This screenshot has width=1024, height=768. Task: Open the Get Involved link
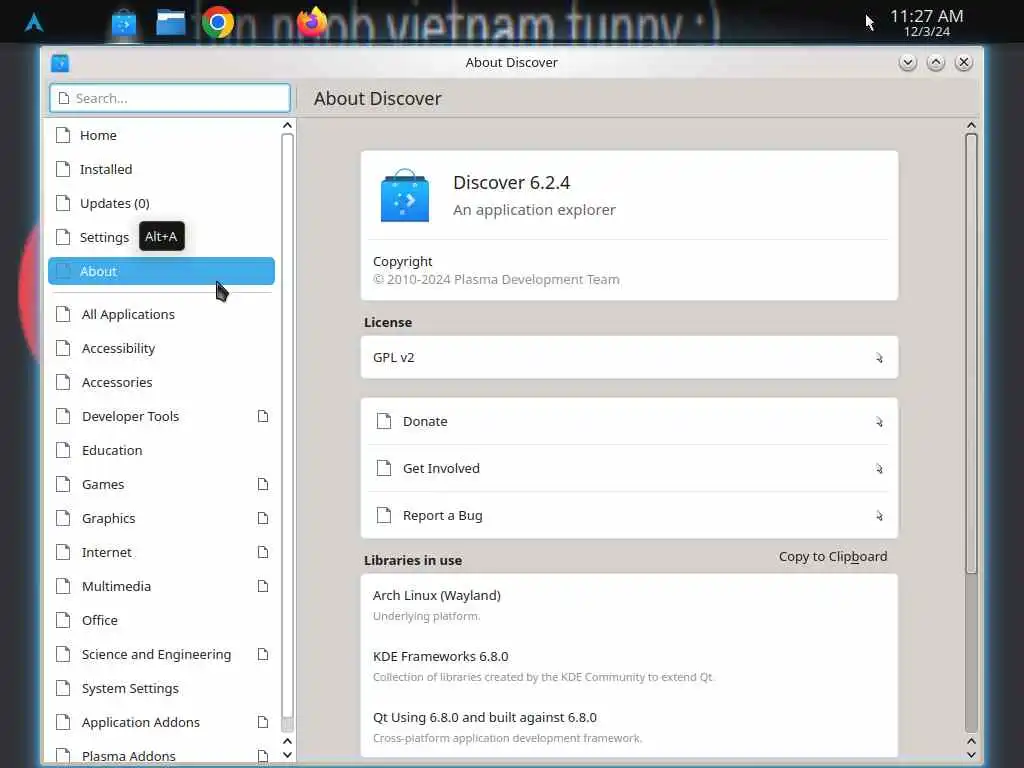tap(629, 468)
